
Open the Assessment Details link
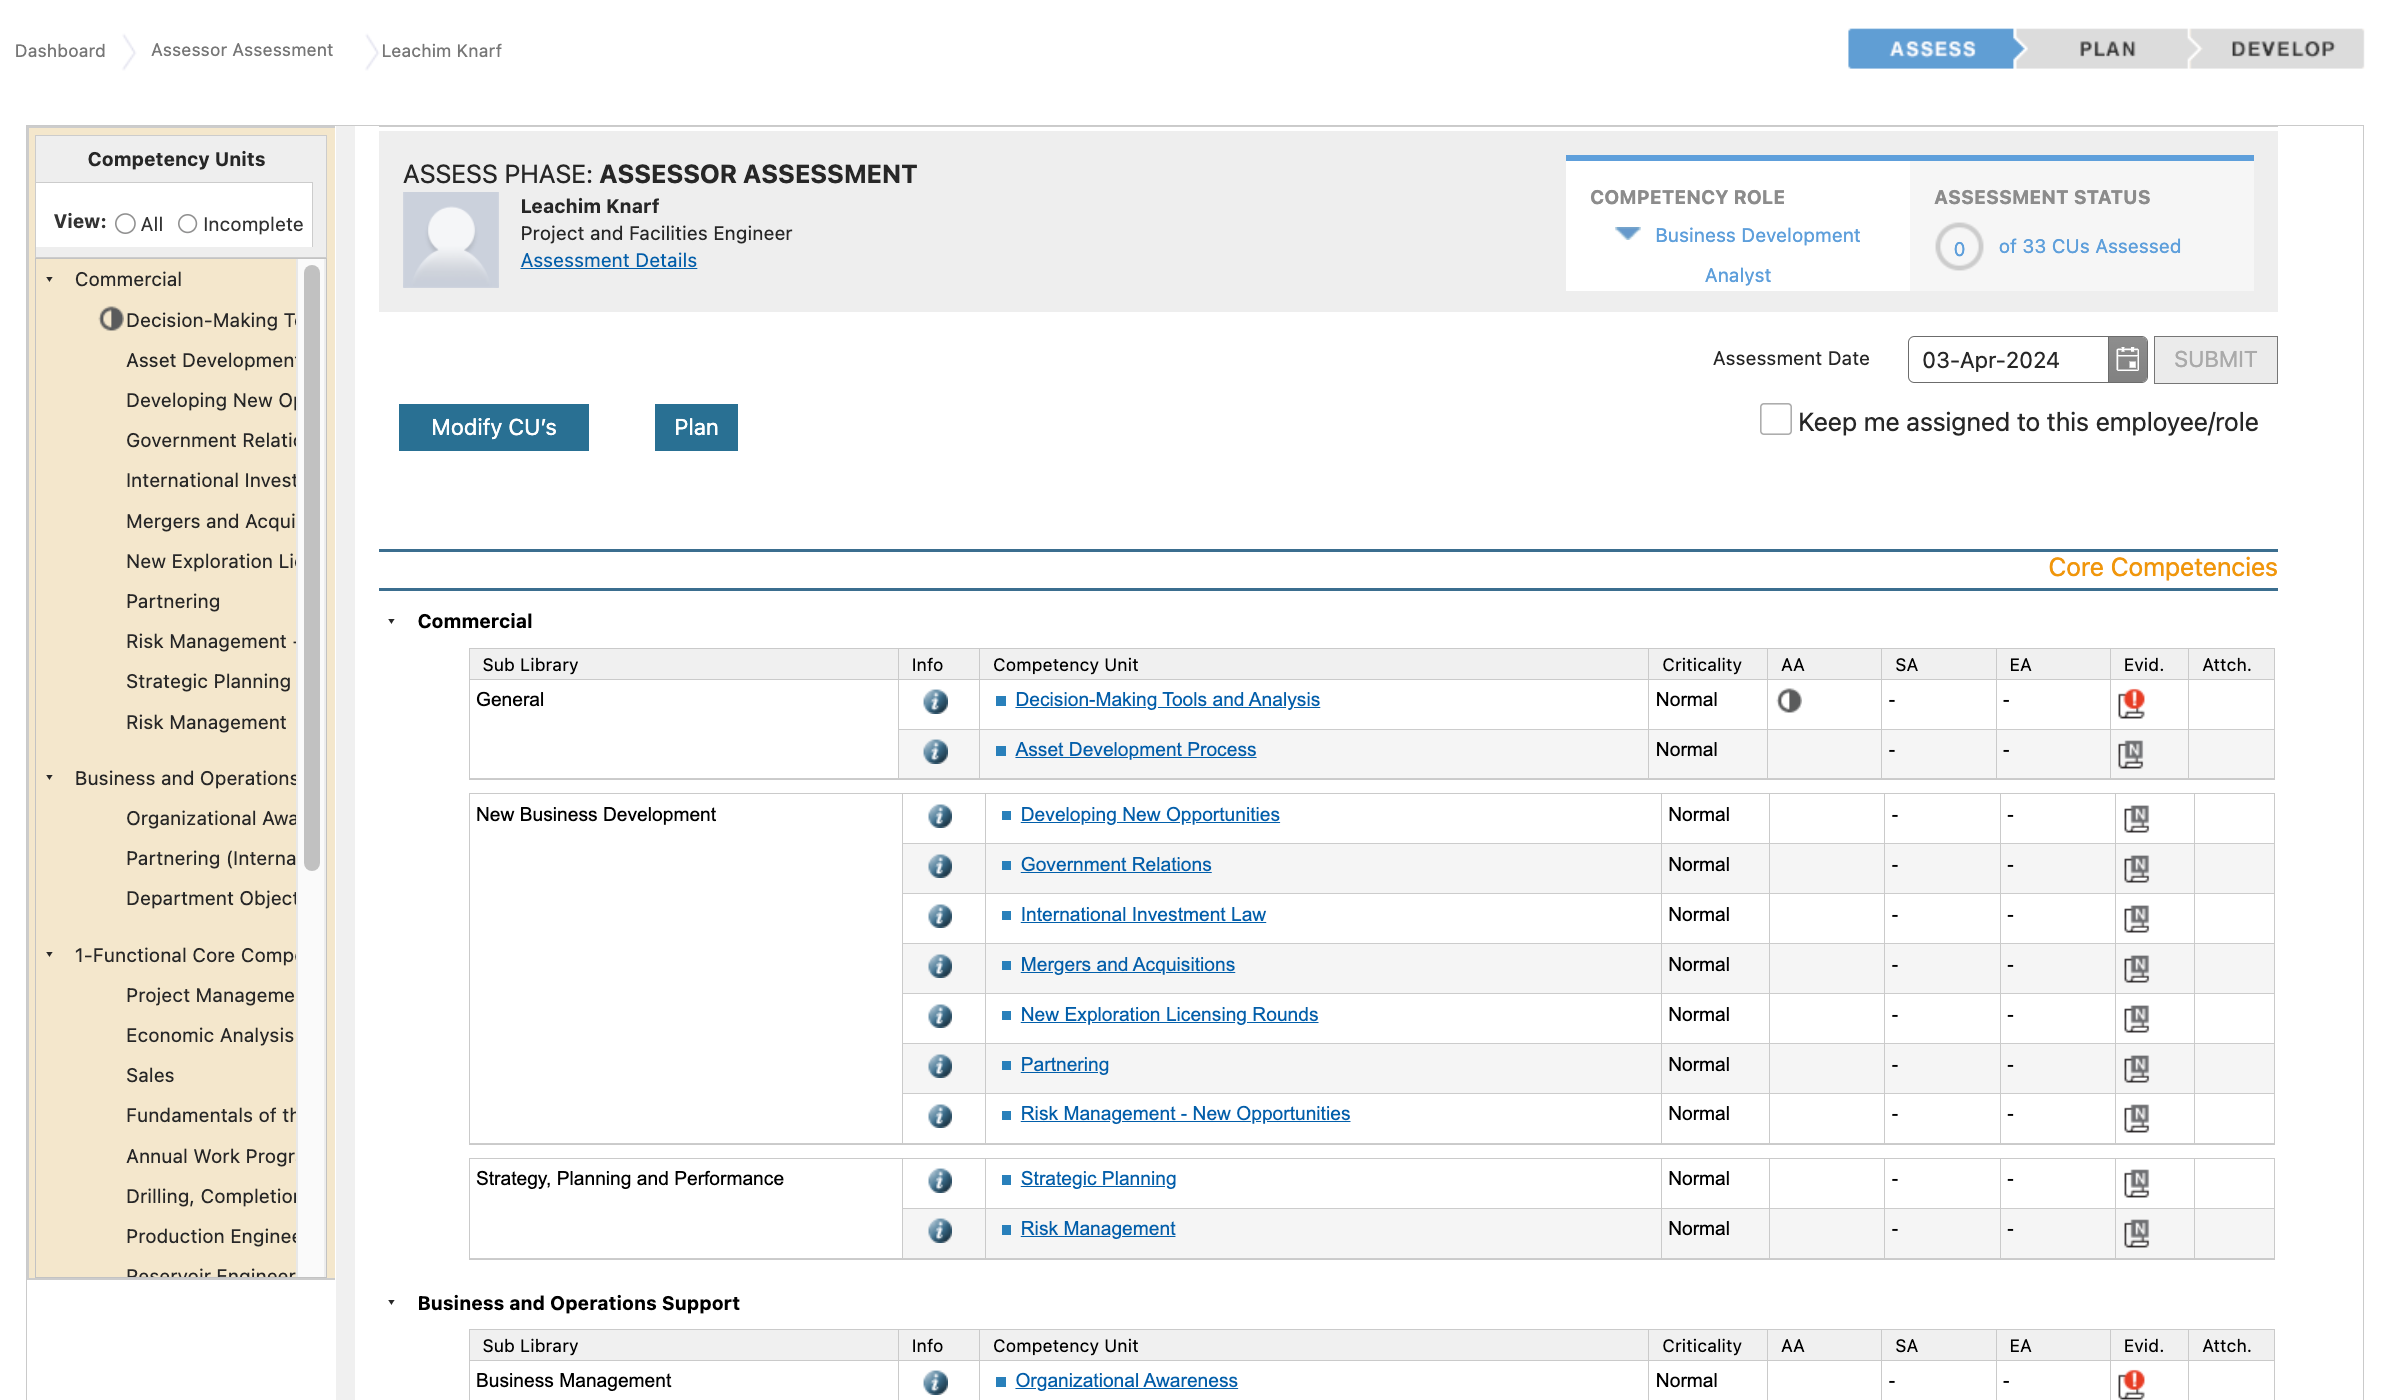tap(608, 260)
